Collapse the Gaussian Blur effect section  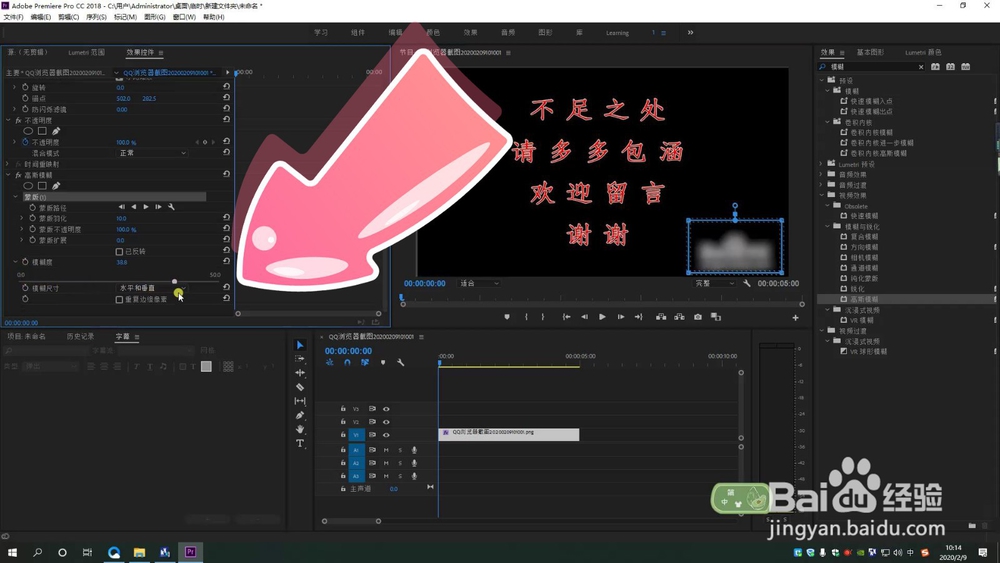(x=9, y=175)
